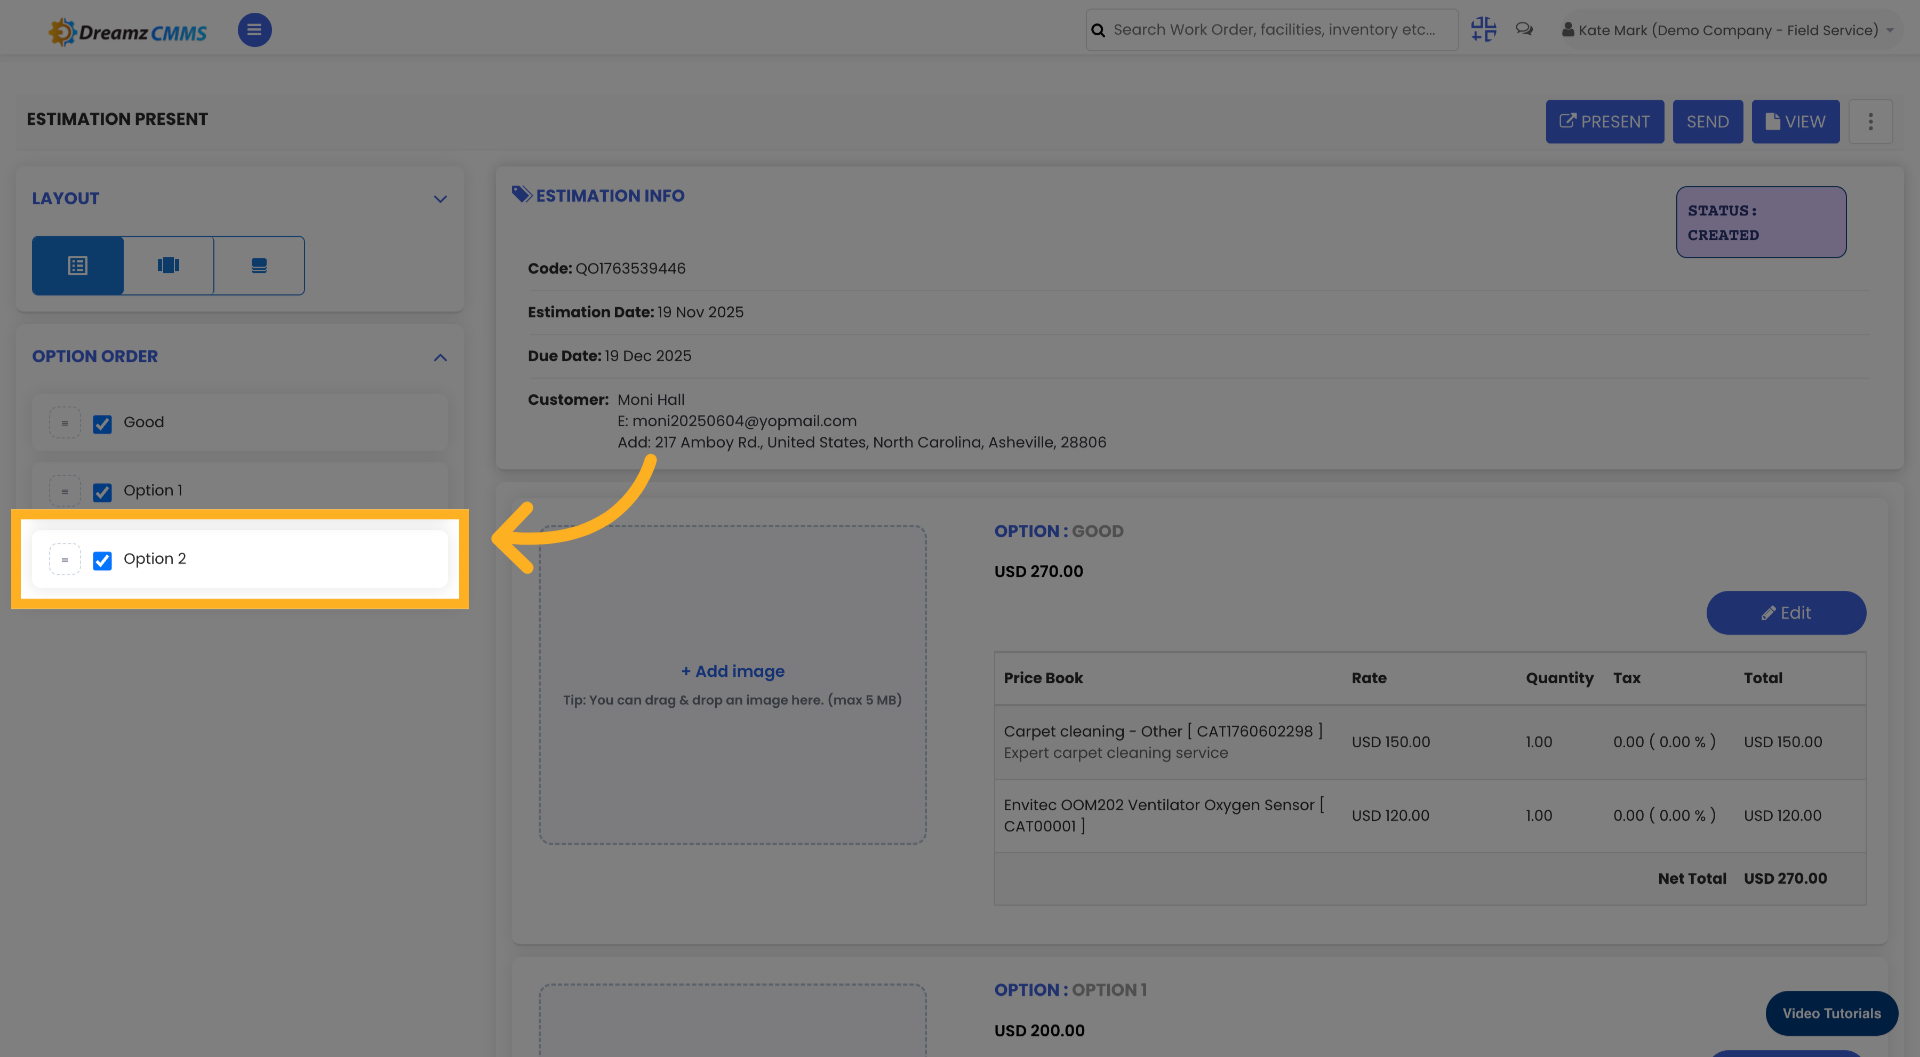Click the USD 150.00 rate cell
Image resolution: width=1920 pixels, height=1057 pixels.
1390,742
